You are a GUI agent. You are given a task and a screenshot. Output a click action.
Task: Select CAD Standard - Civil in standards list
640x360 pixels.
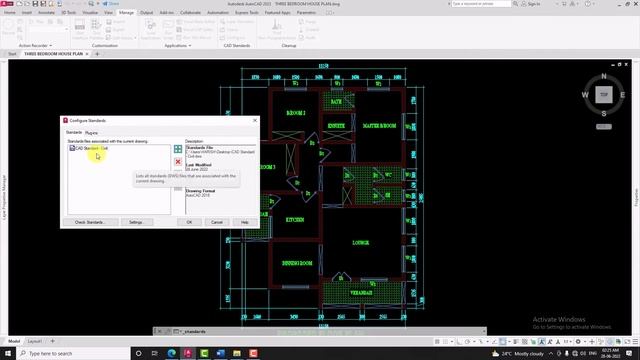tap(89, 148)
